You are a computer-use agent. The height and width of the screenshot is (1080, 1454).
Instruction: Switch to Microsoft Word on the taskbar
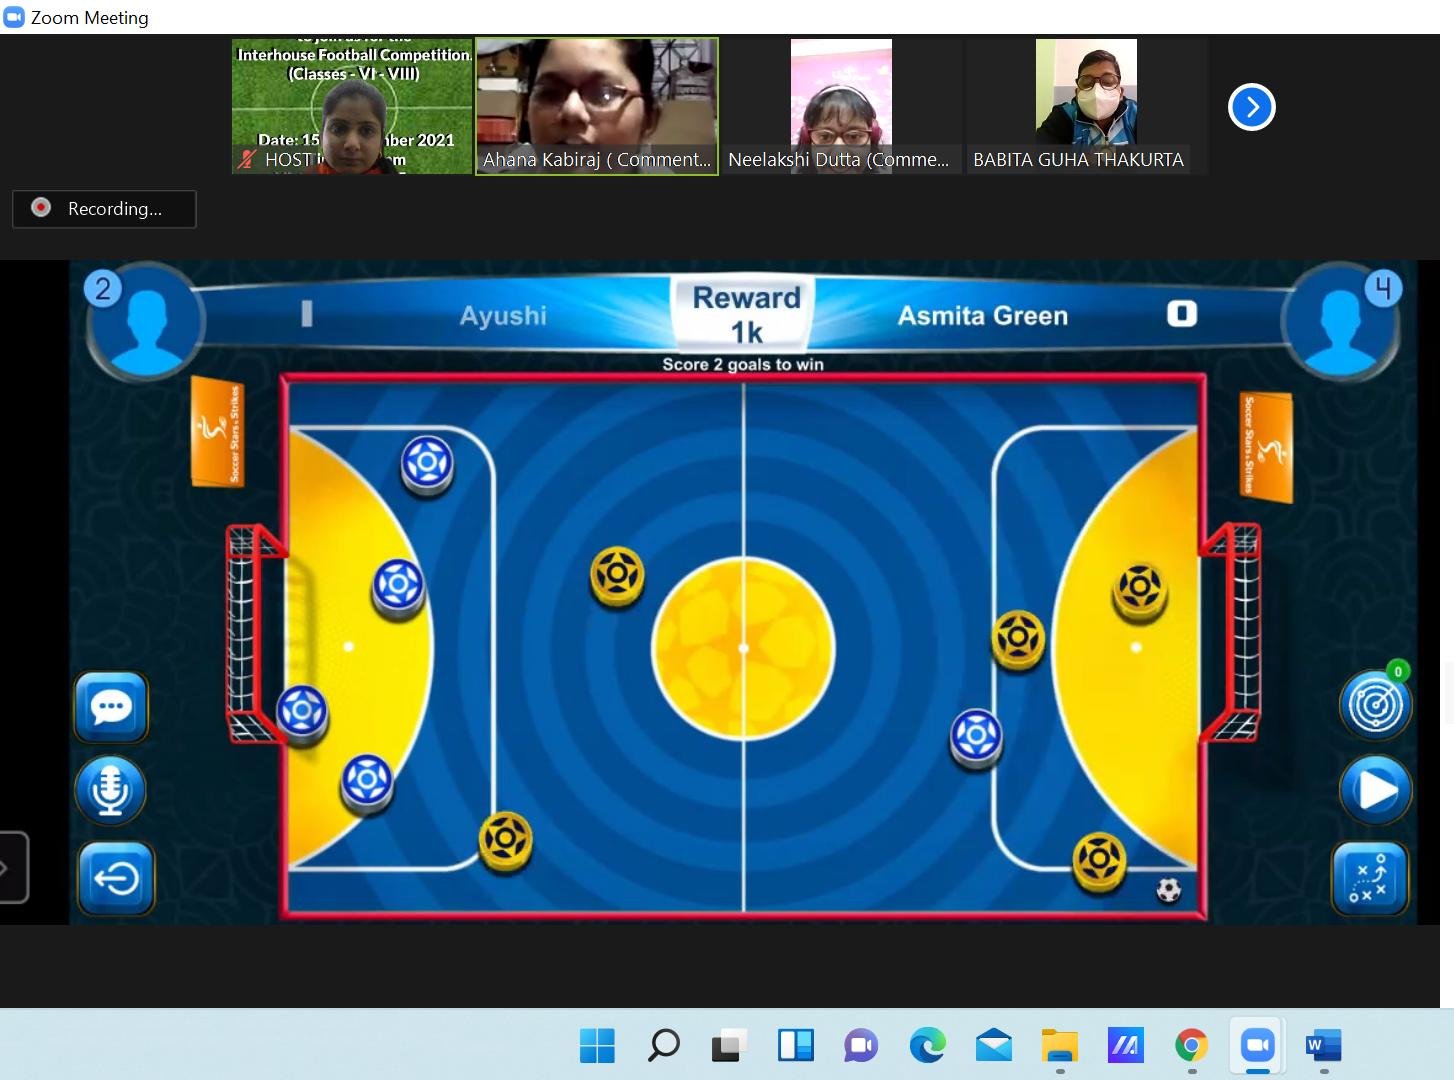pos(1323,1046)
